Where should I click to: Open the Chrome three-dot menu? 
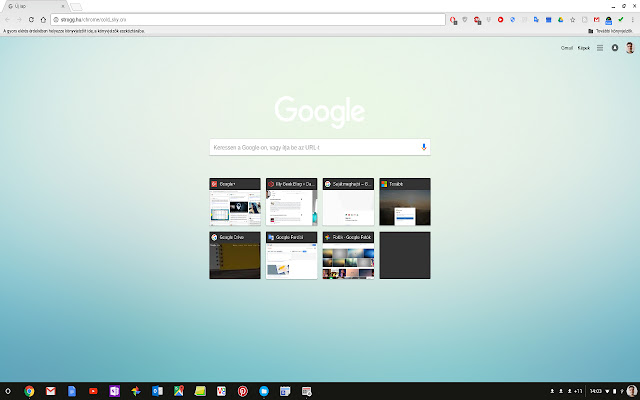(x=633, y=20)
